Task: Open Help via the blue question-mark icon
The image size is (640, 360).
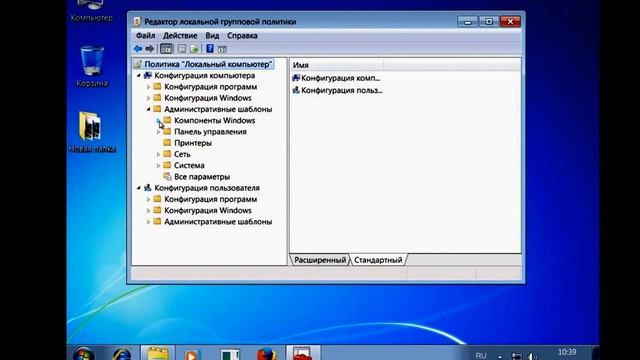Action: tap(210, 49)
